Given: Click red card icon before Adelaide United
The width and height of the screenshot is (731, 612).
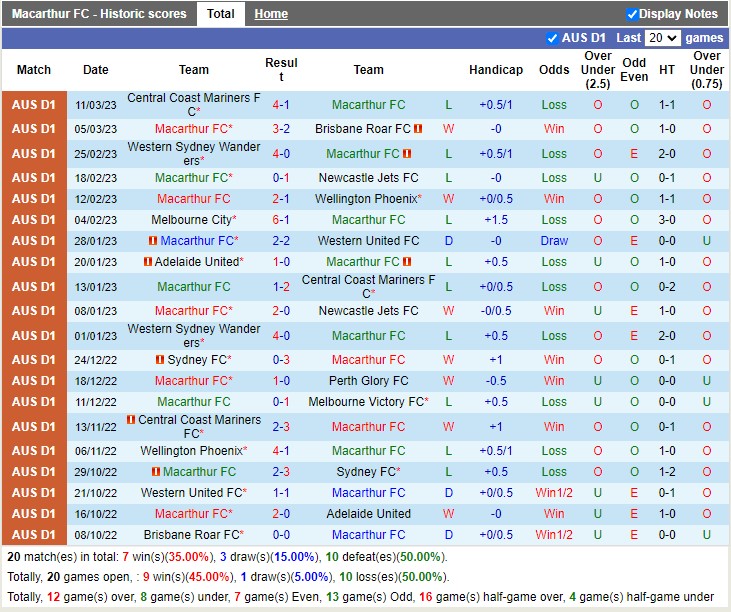Looking at the screenshot, I should click(x=147, y=262).
